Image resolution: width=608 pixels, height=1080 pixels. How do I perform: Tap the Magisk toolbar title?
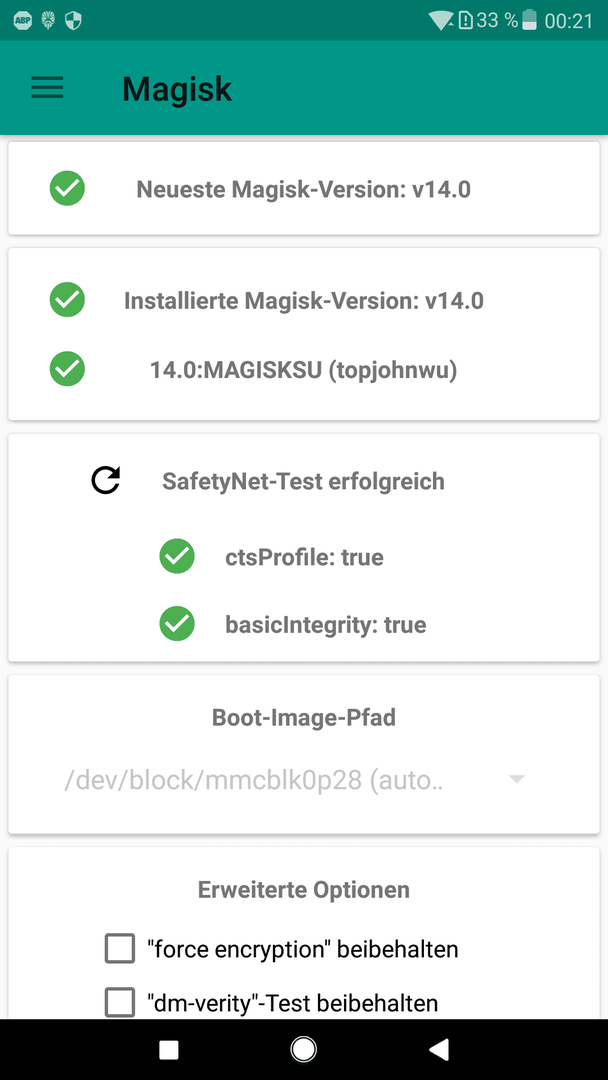(178, 89)
